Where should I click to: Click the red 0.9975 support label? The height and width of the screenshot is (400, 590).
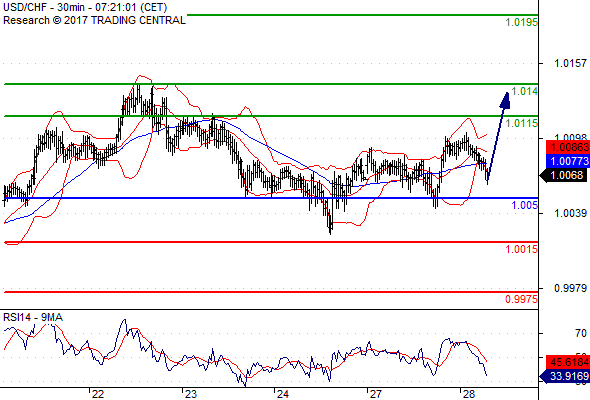(522, 300)
